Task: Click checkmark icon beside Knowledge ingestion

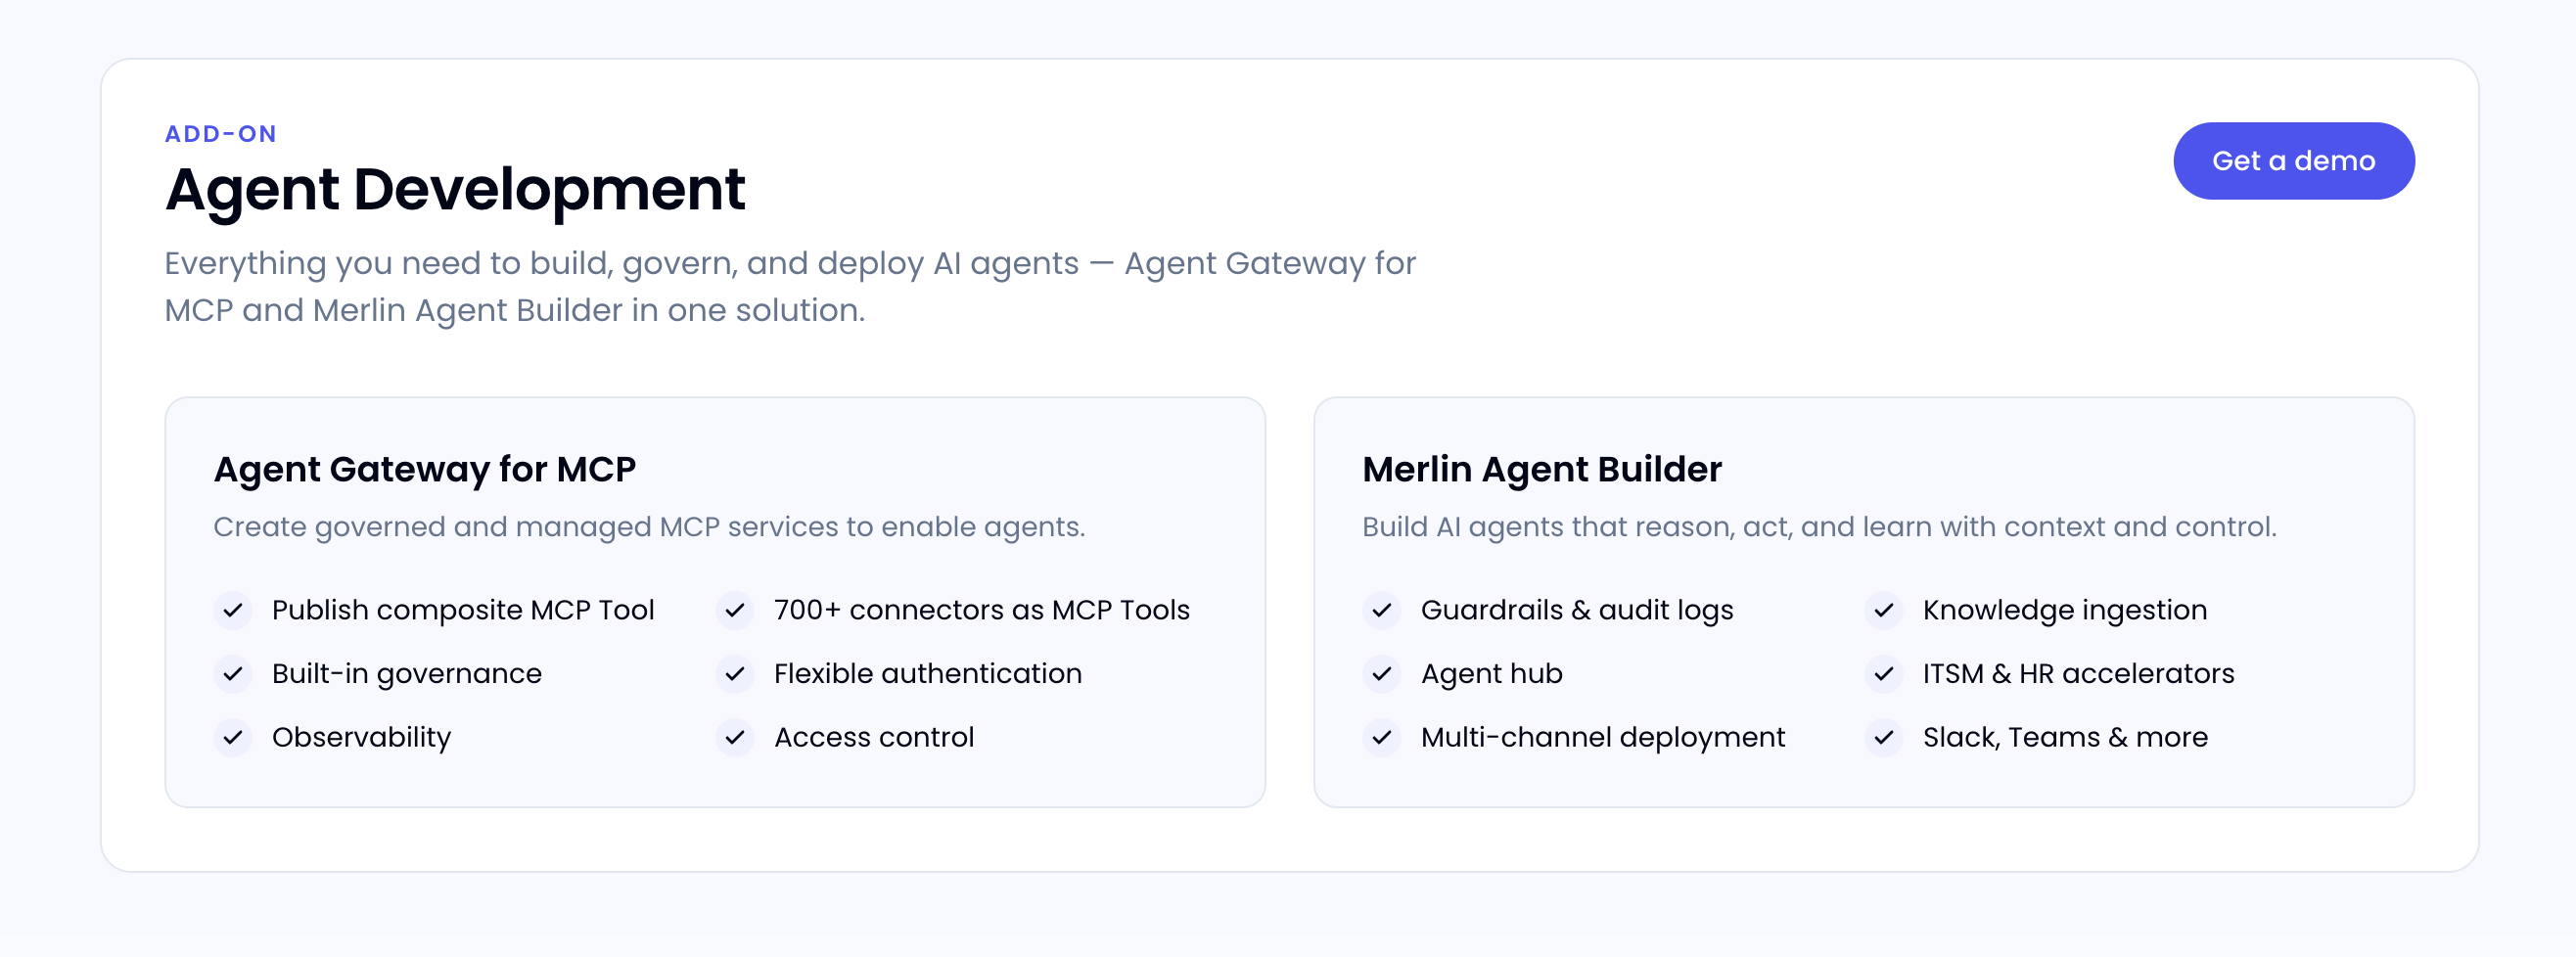Action: click(x=1884, y=610)
